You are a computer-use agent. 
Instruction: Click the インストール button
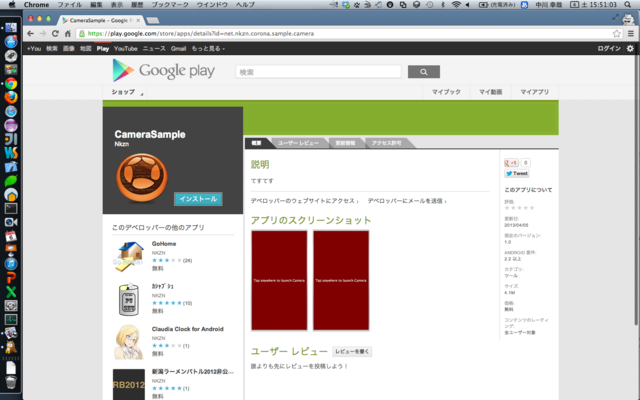198,199
